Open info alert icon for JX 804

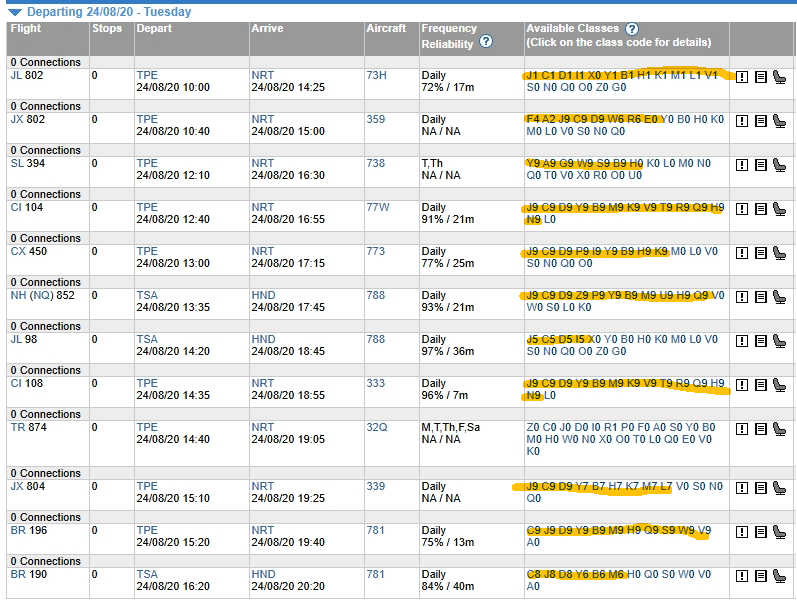point(742,488)
